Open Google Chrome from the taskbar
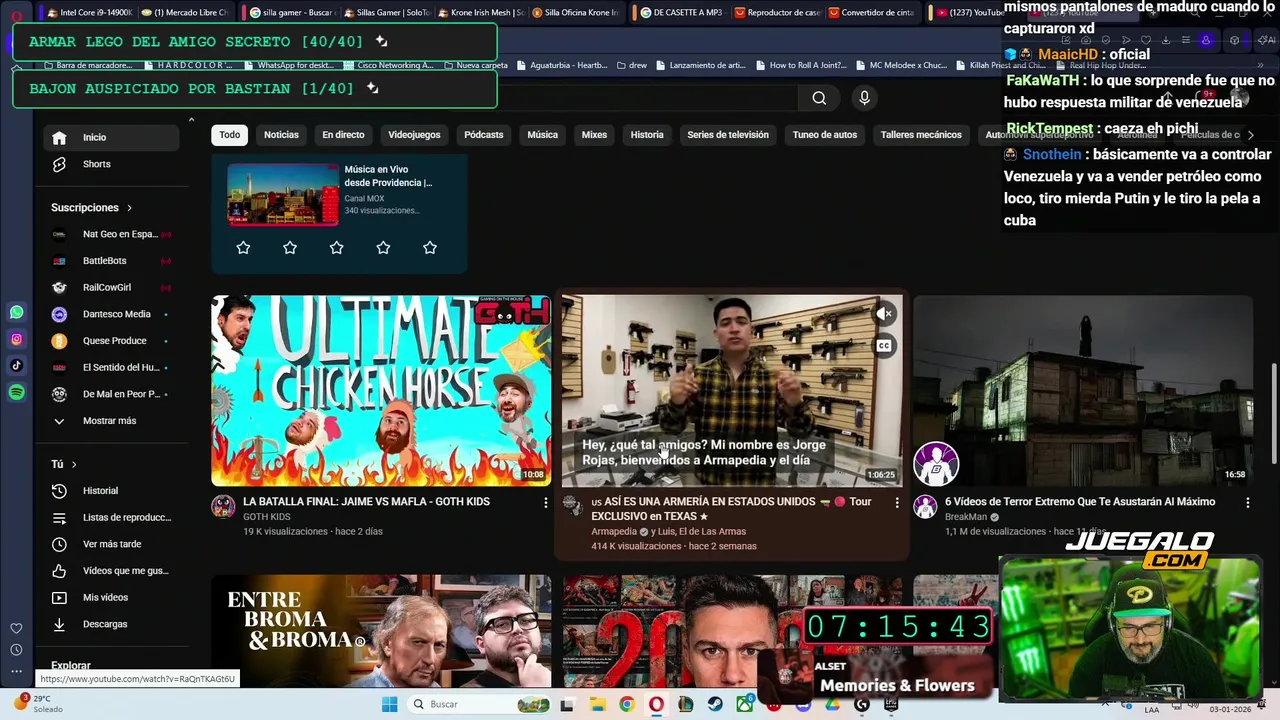The image size is (1280, 720). 626,704
